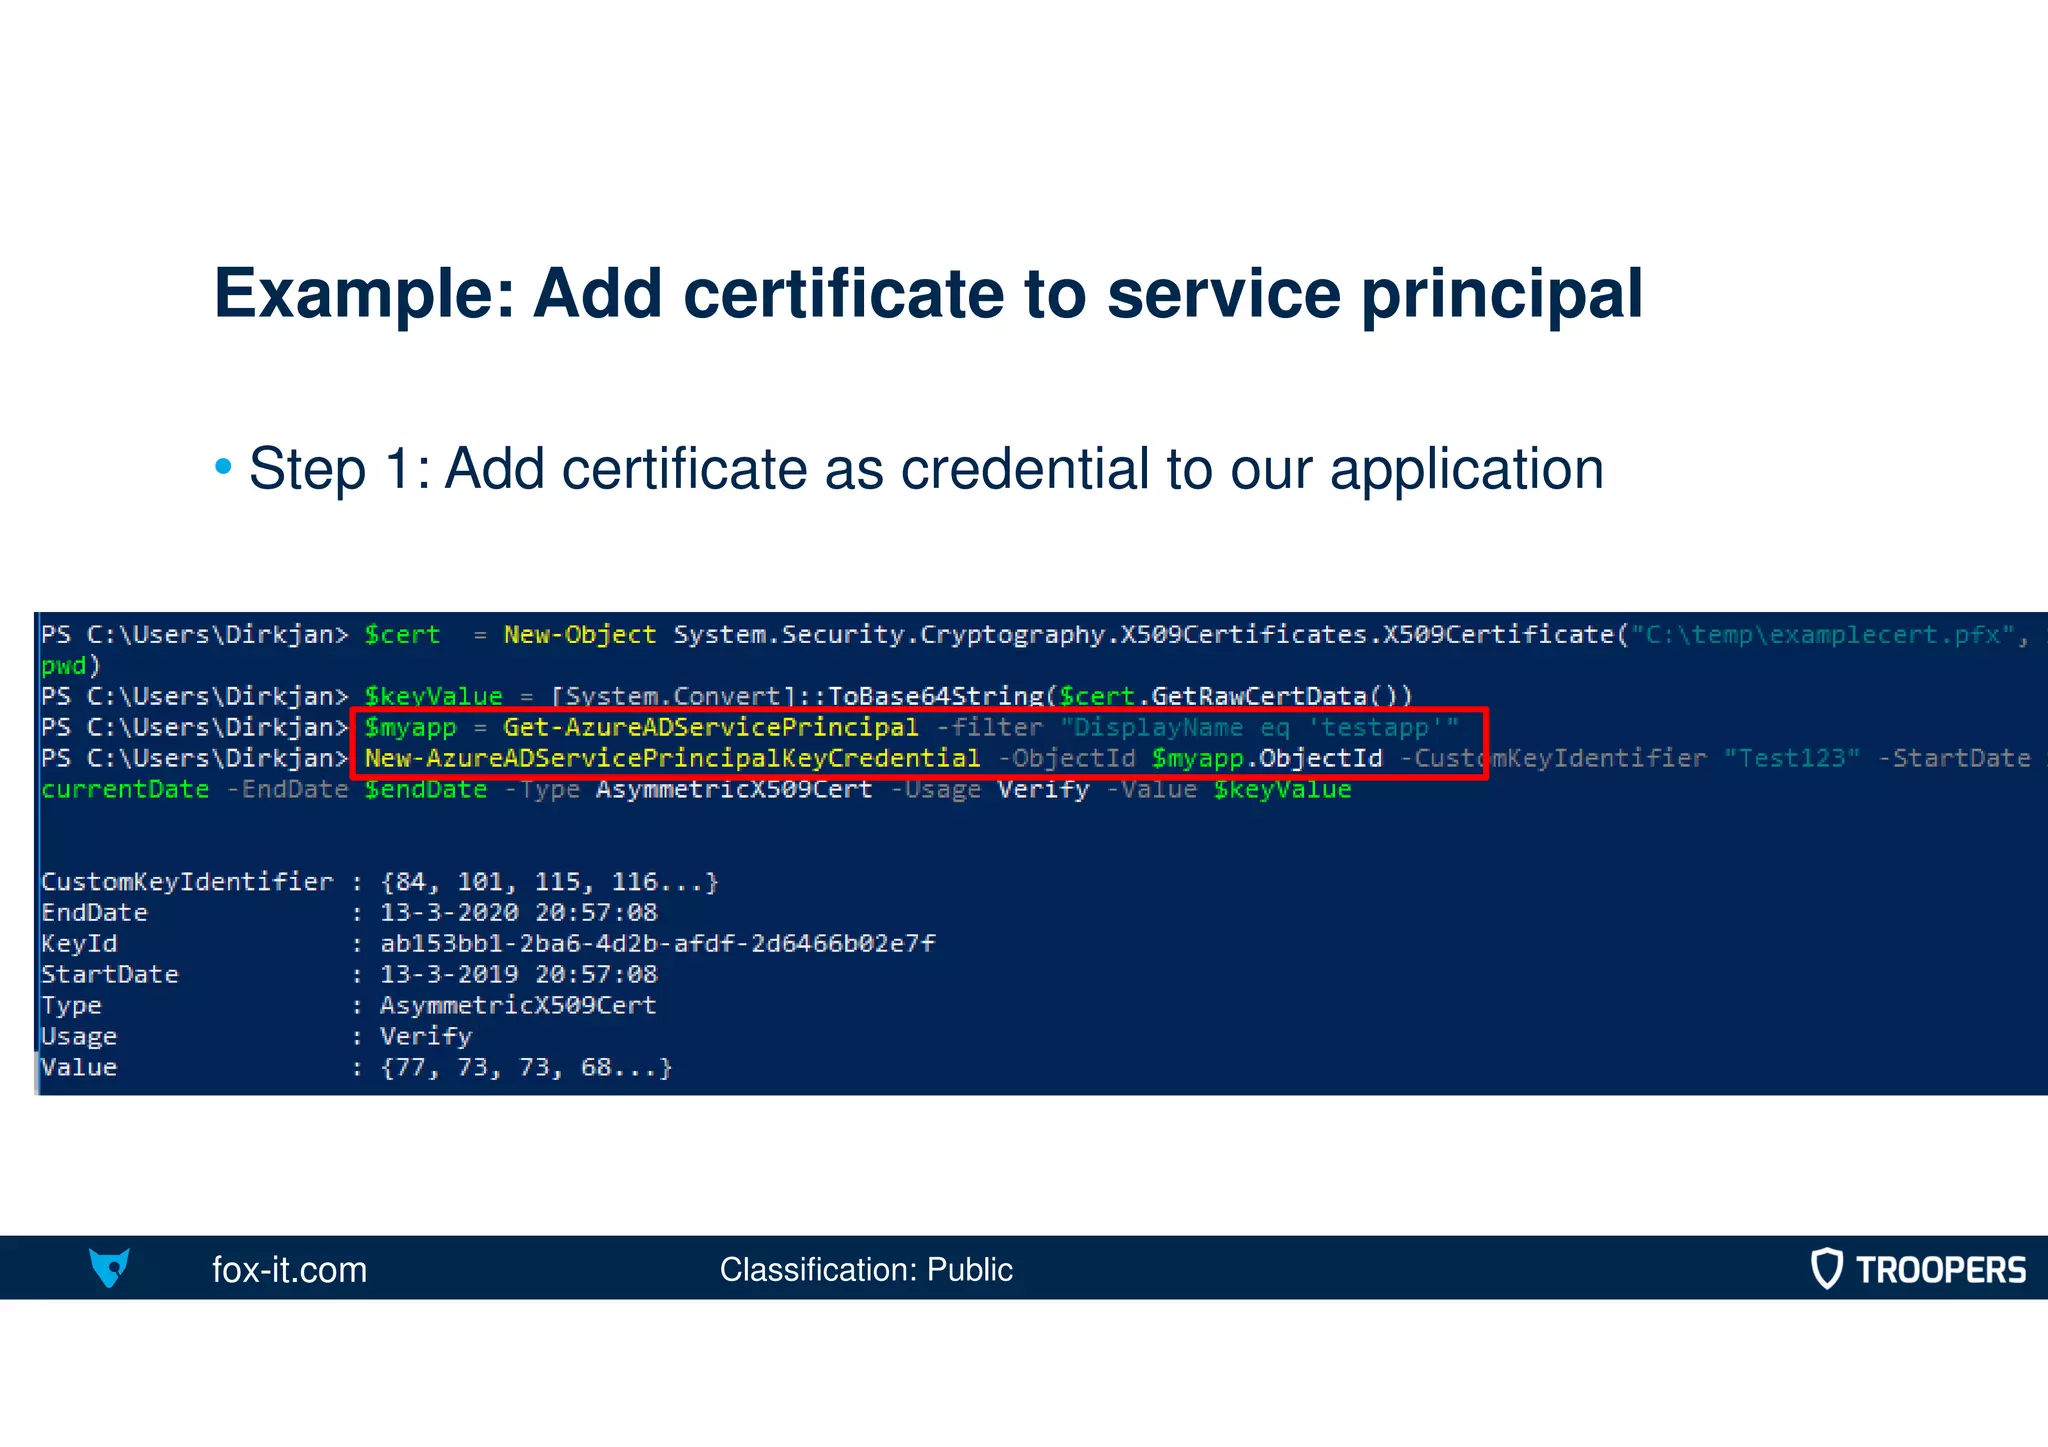Click the '$cert' variable in first command

coord(402,635)
